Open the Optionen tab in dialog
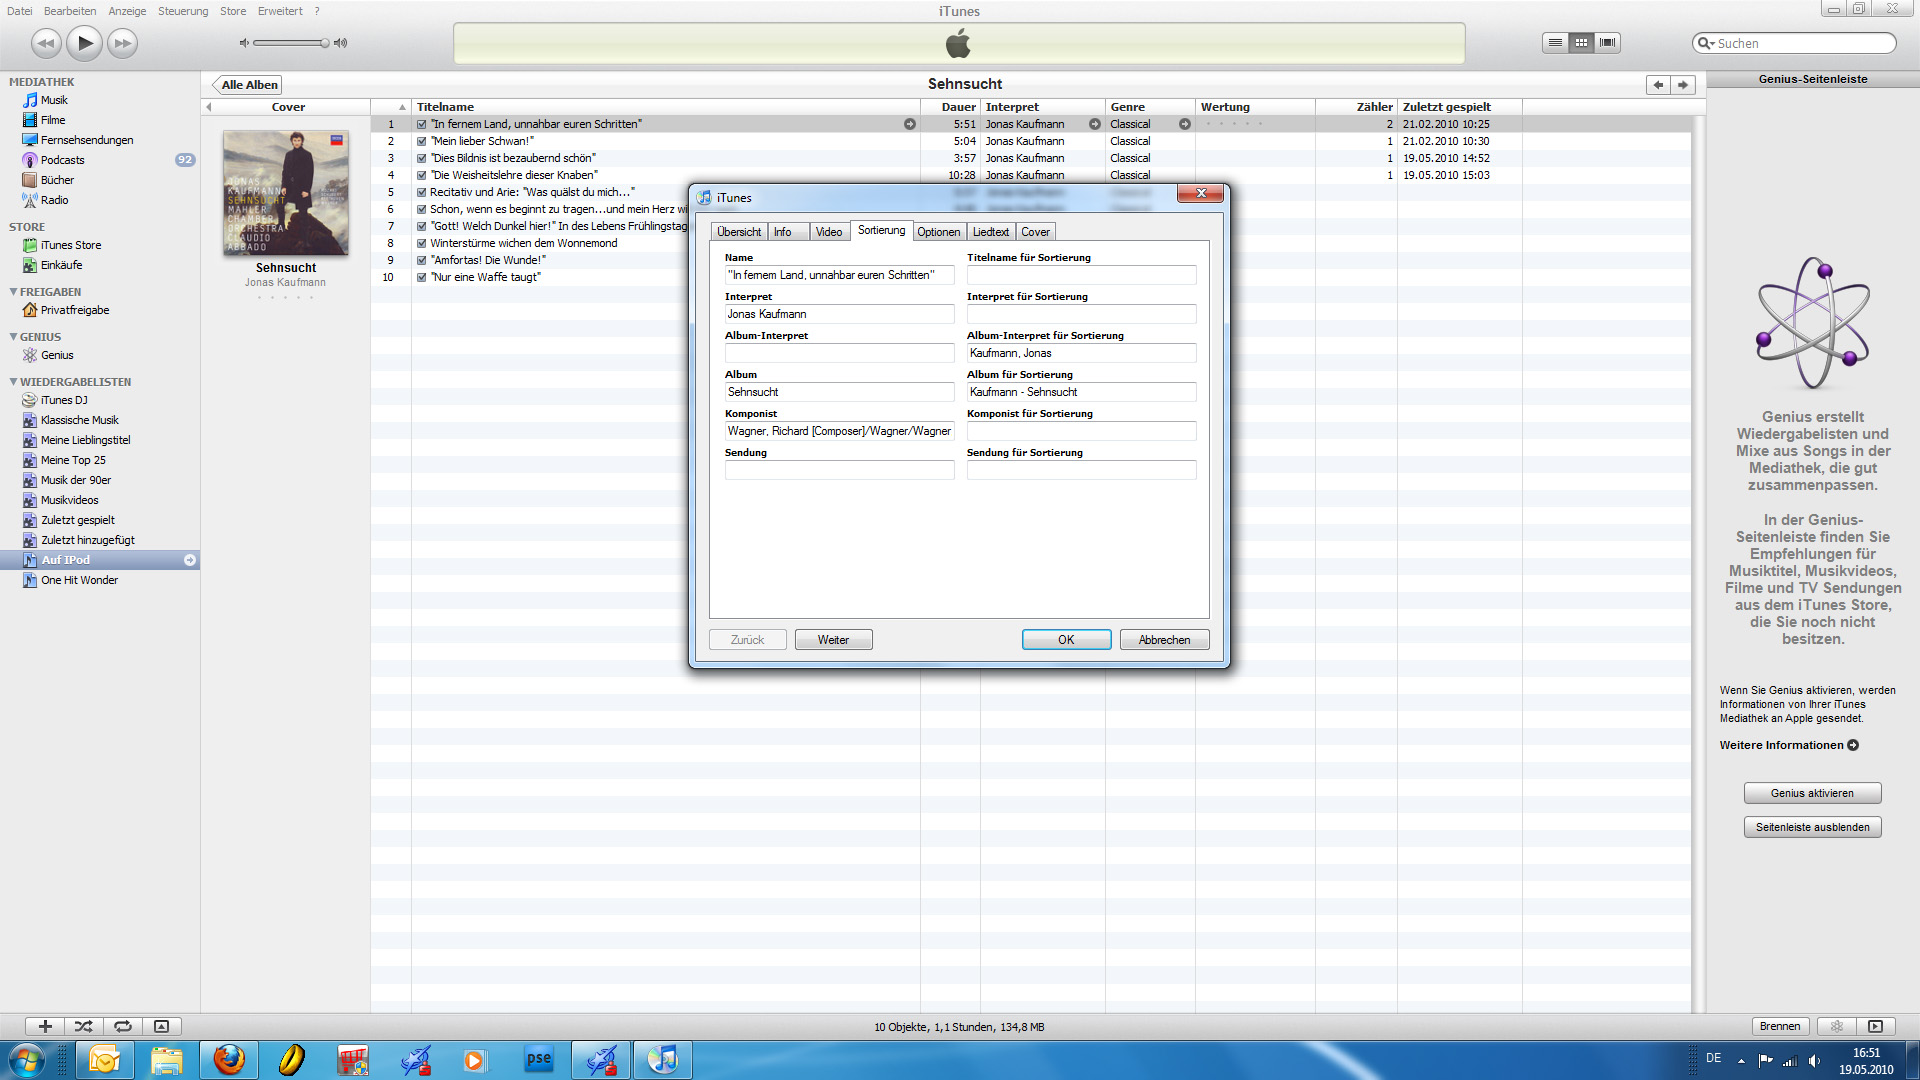This screenshot has width=1920, height=1080. [x=939, y=232]
